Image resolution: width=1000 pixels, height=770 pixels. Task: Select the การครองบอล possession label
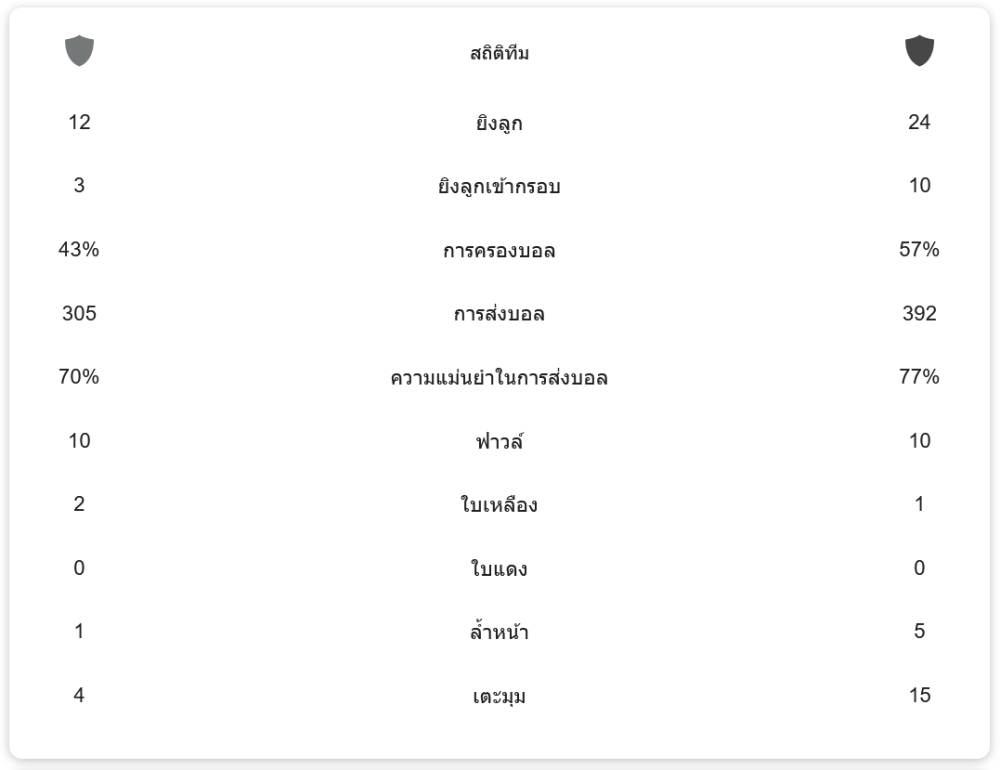click(x=499, y=251)
